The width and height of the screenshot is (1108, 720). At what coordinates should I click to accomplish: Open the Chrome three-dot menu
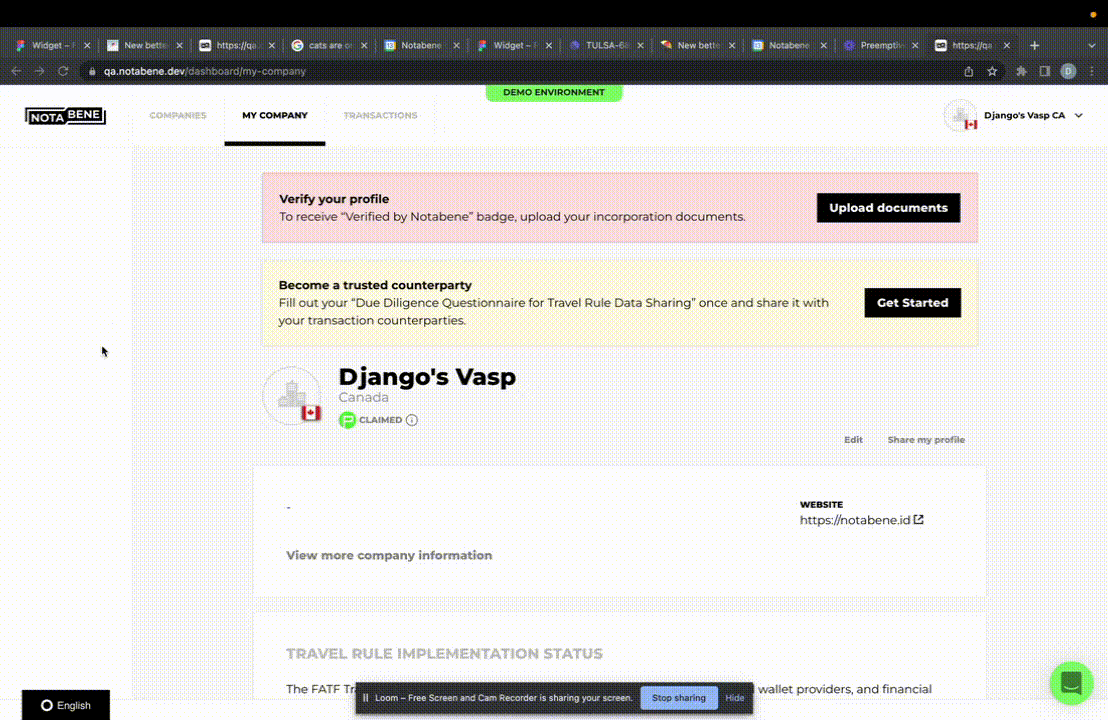1092,71
